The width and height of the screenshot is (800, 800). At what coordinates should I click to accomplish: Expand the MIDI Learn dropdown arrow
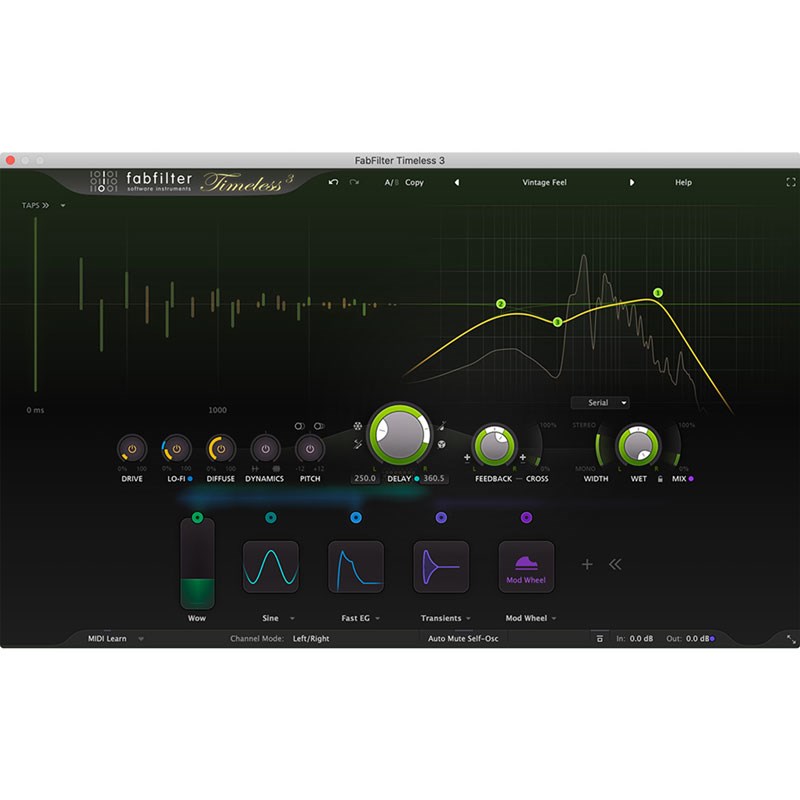click(x=141, y=639)
